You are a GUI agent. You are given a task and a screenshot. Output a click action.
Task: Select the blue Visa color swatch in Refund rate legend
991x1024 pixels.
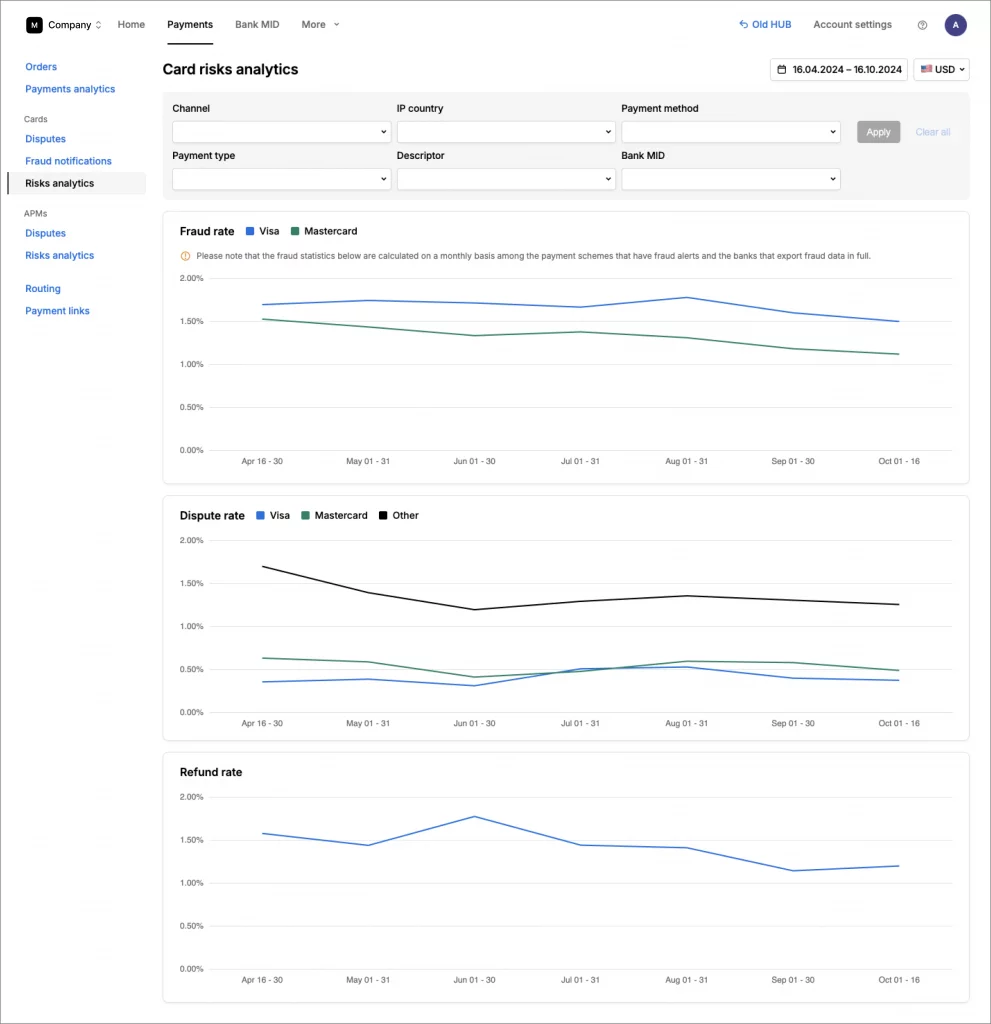click(253, 772)
